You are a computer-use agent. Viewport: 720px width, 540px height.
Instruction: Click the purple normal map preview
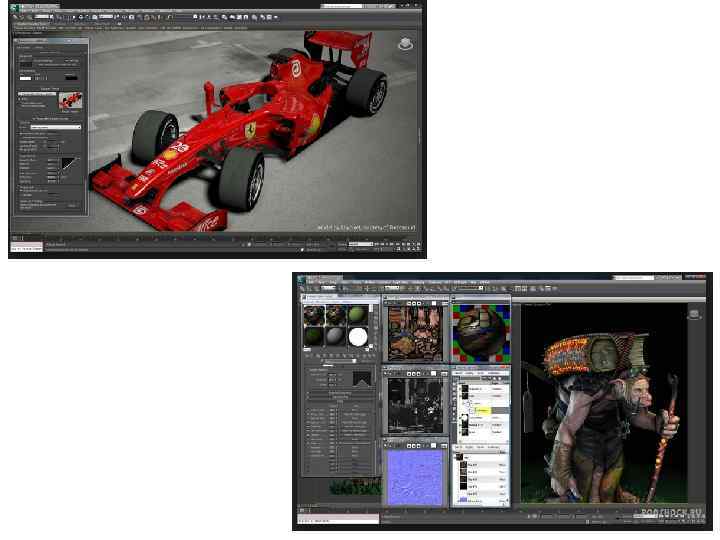(x=415, y=478)
